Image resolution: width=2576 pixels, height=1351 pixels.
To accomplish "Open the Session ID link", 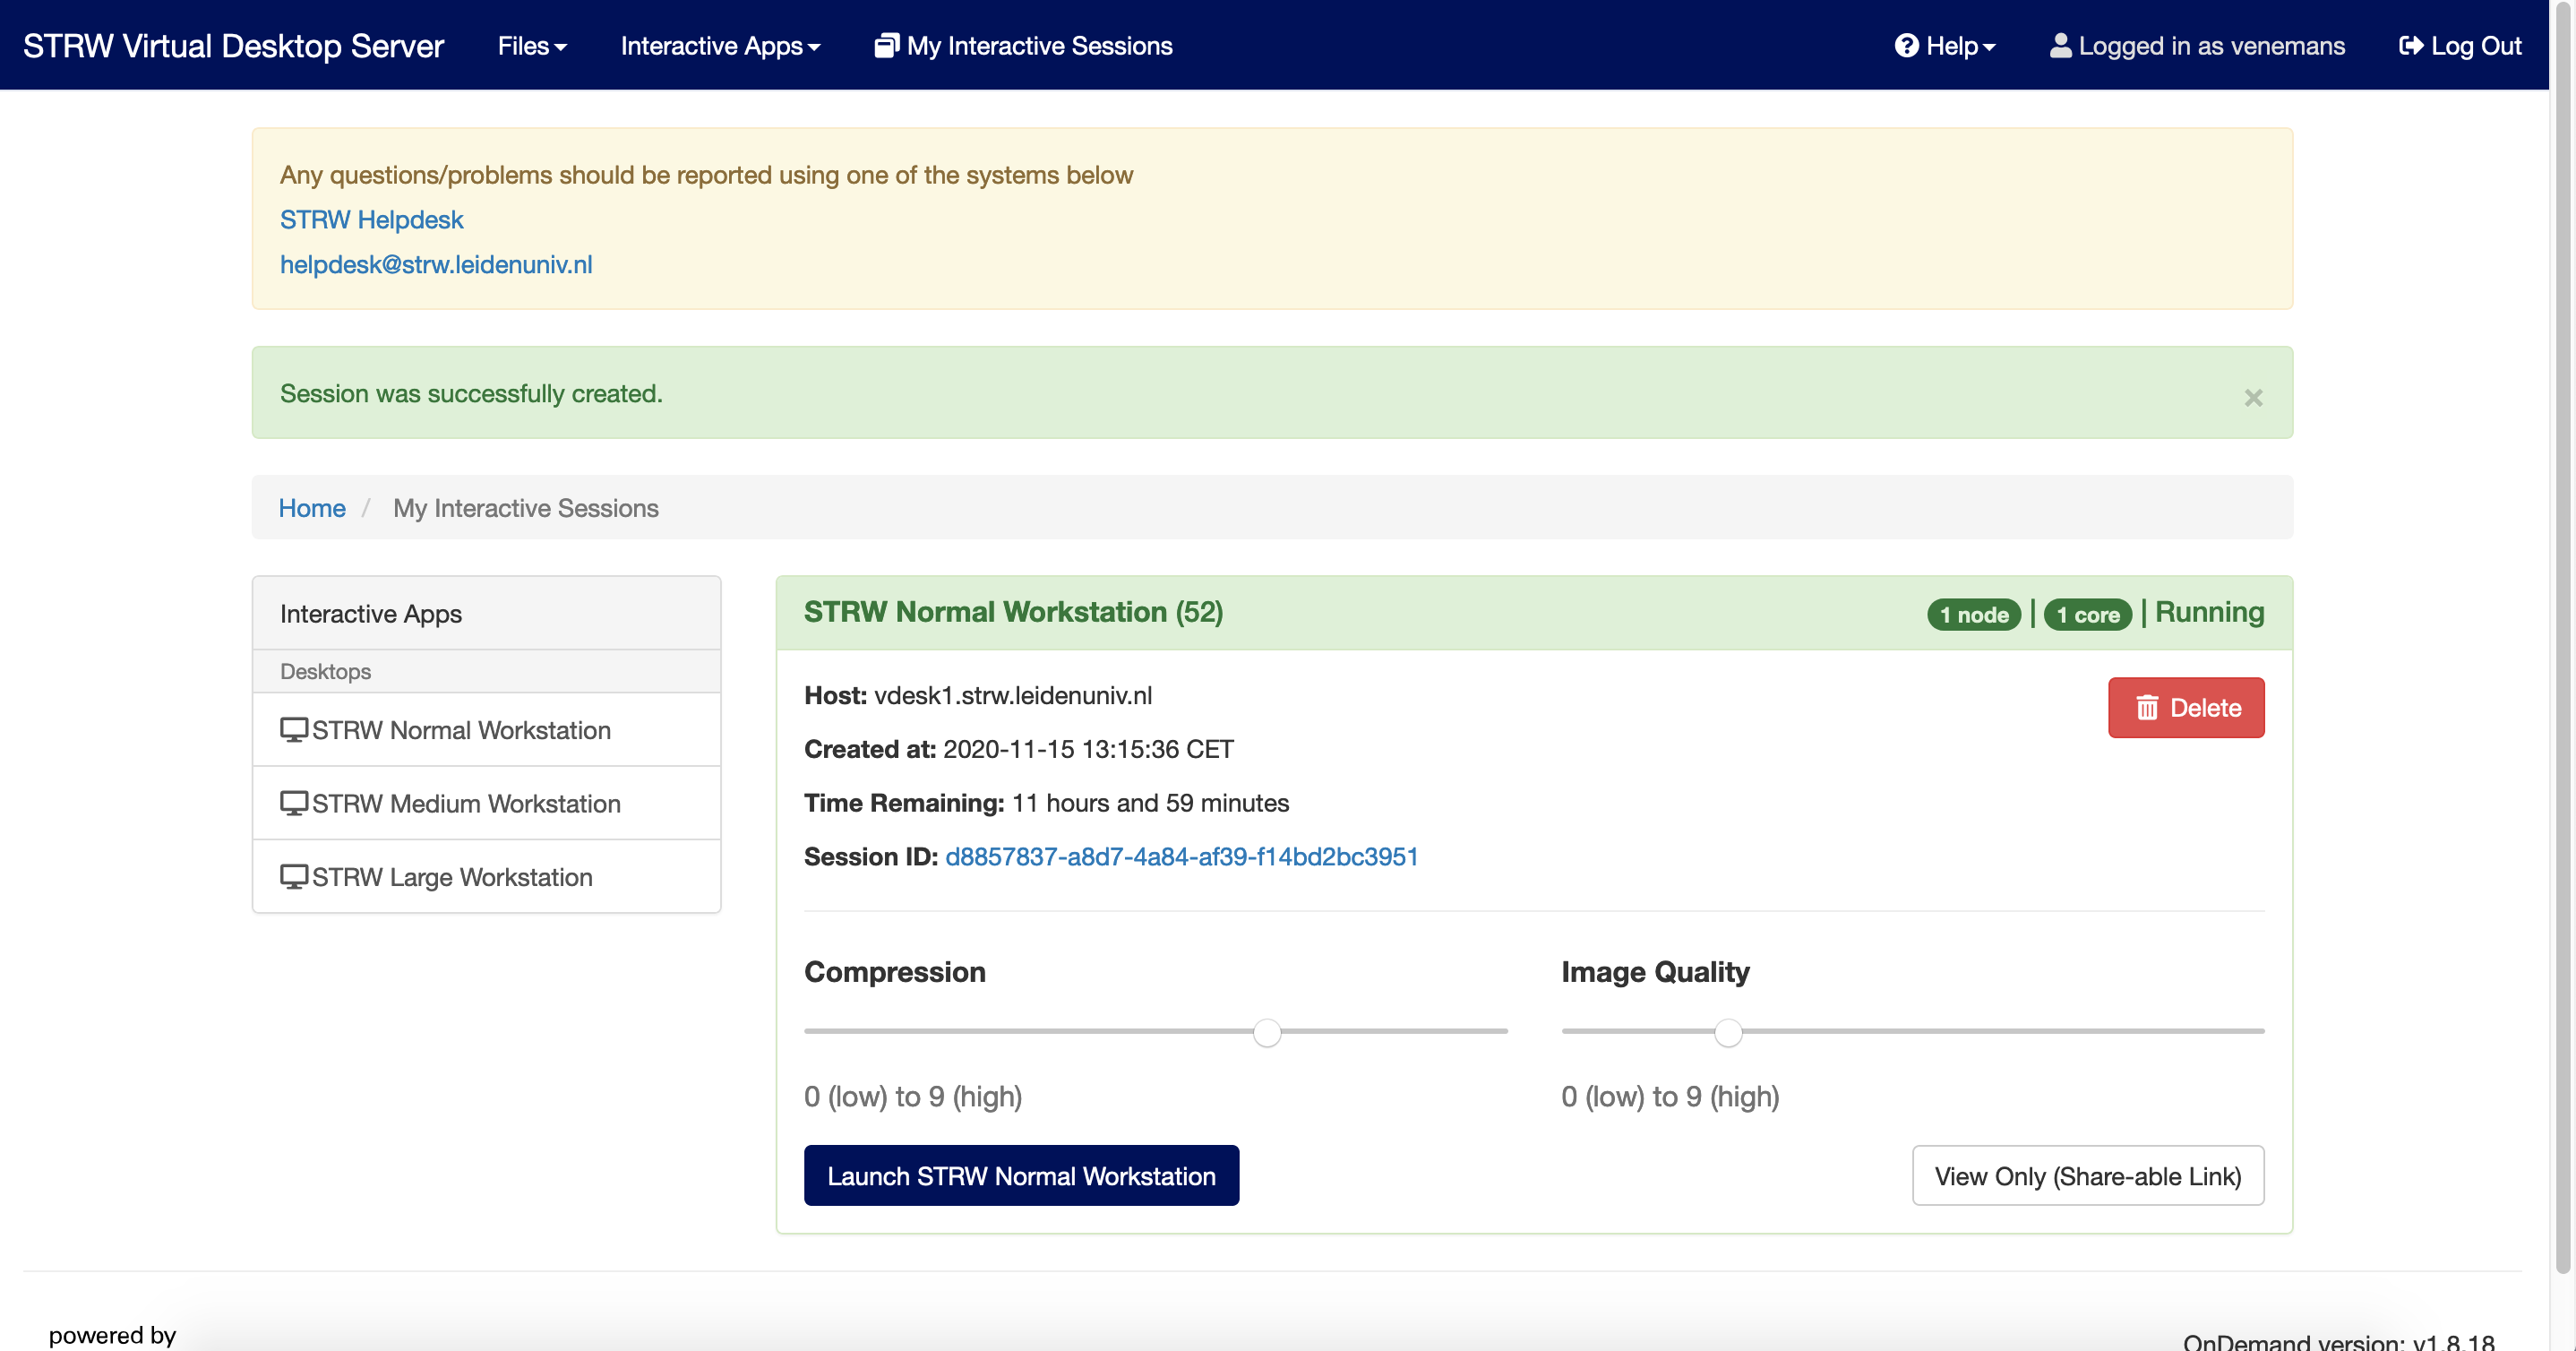I will pyautogui.click(x=1181, y=856).
